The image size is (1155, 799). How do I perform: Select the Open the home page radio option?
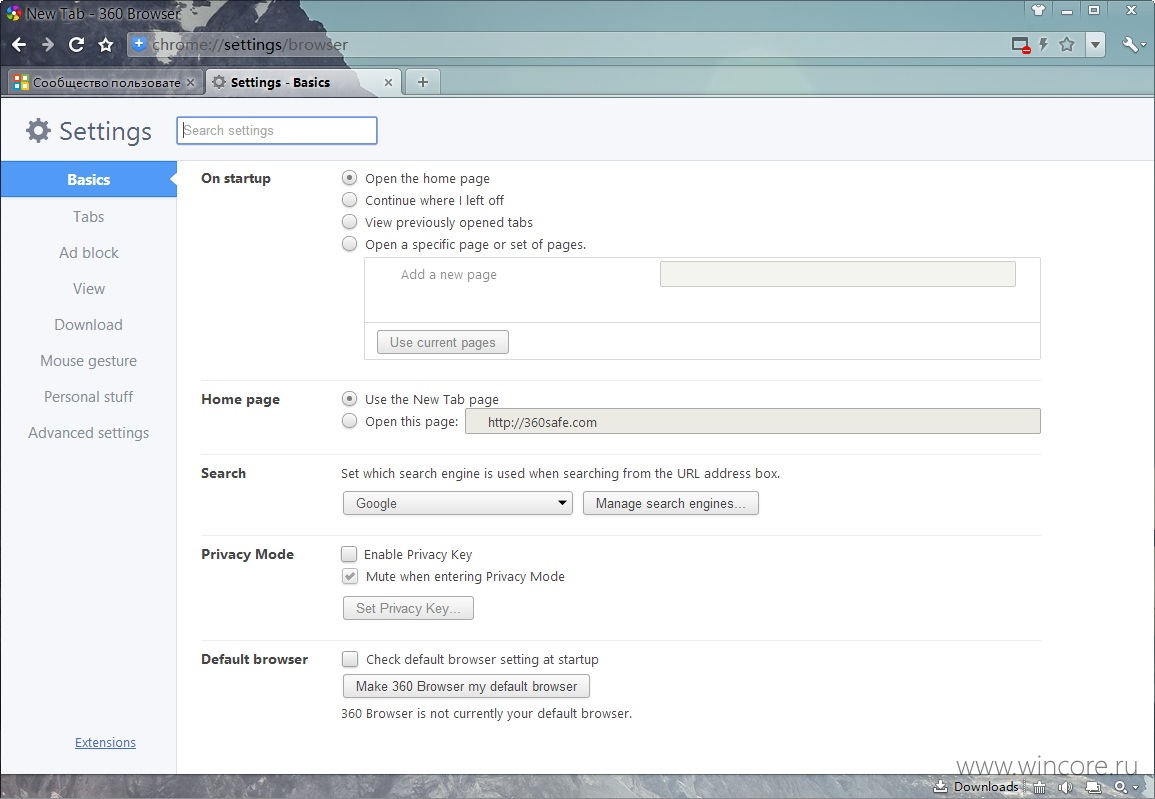(350, 178)
